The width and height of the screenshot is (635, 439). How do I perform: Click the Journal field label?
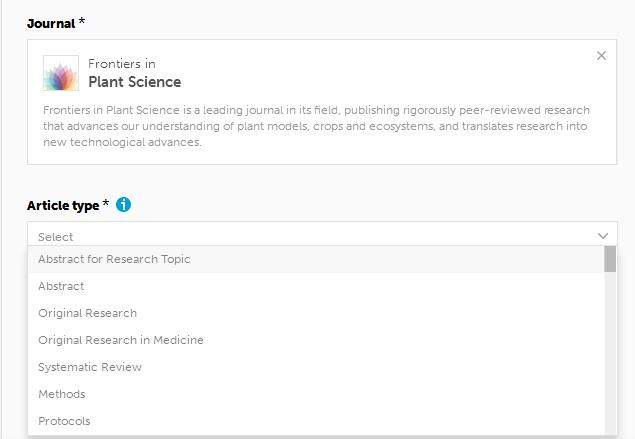51,23
